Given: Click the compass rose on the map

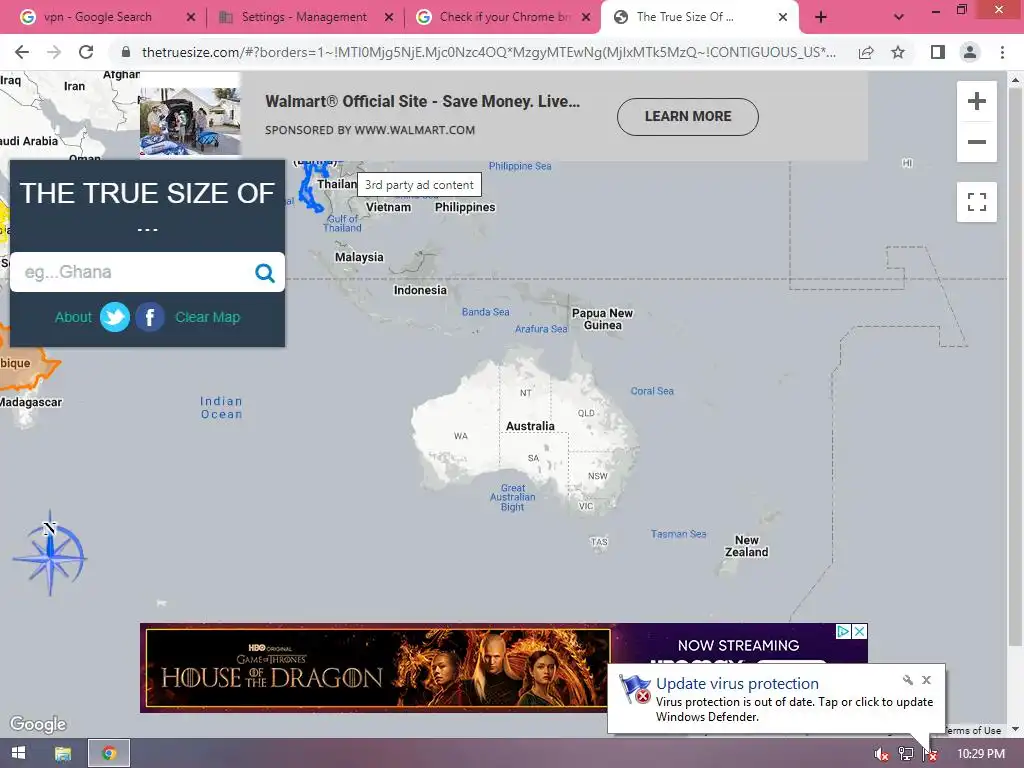Looking at the screenshot, I should [50, 553].
